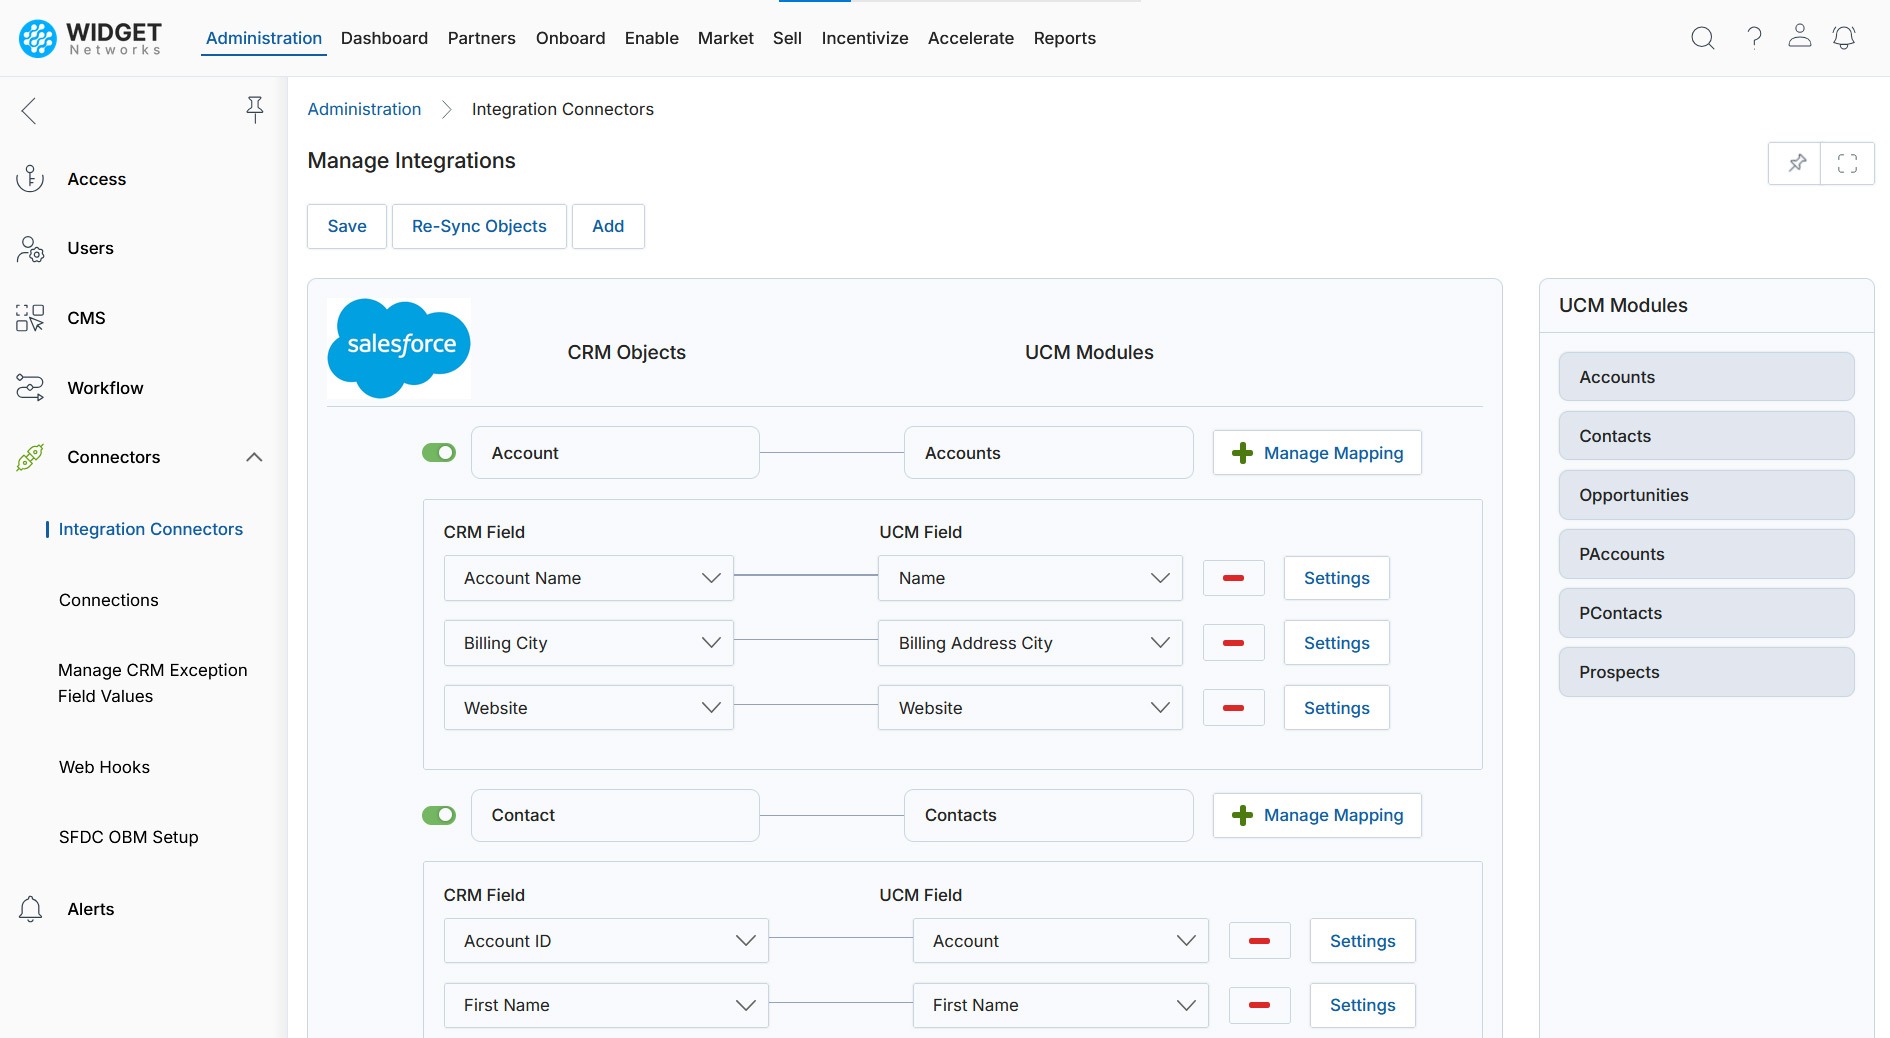This screenshot has height=1038, width=1890.
Task: Click the Users icon in sidebar
Action: click(30, 249)
